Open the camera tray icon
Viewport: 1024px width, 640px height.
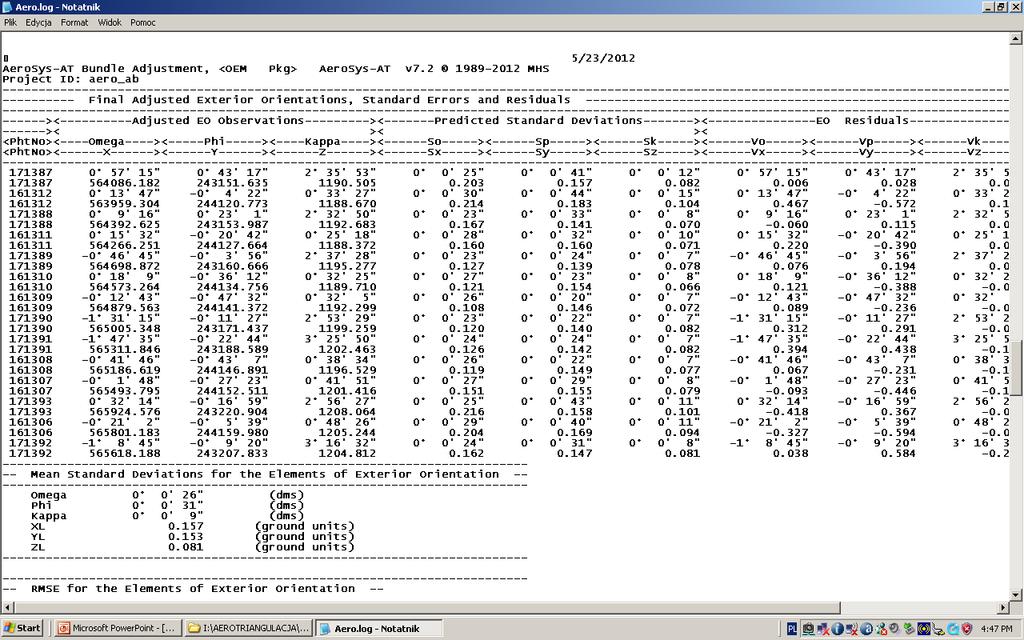coord(808,629)
